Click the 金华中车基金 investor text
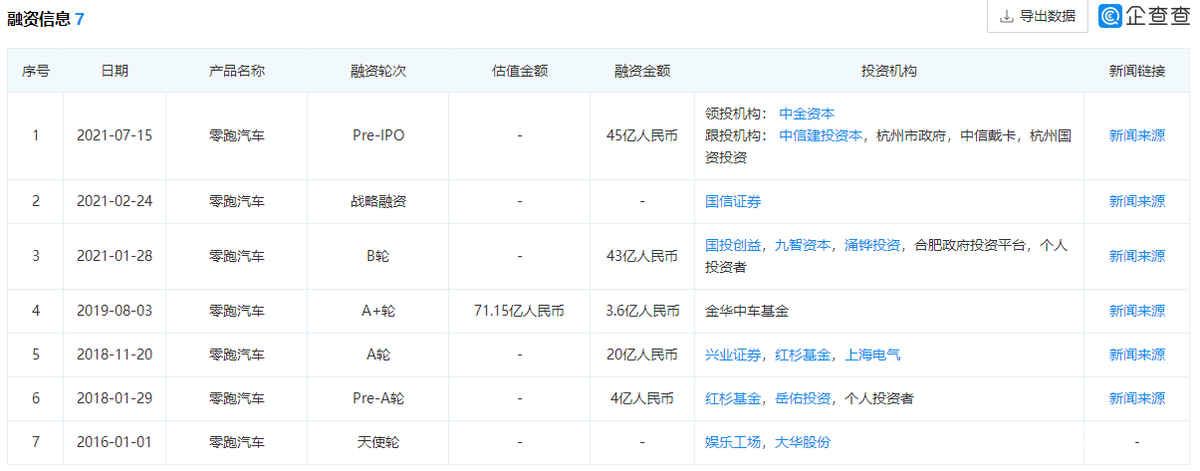The image size is (1200, 471). [x=747, y=311]
